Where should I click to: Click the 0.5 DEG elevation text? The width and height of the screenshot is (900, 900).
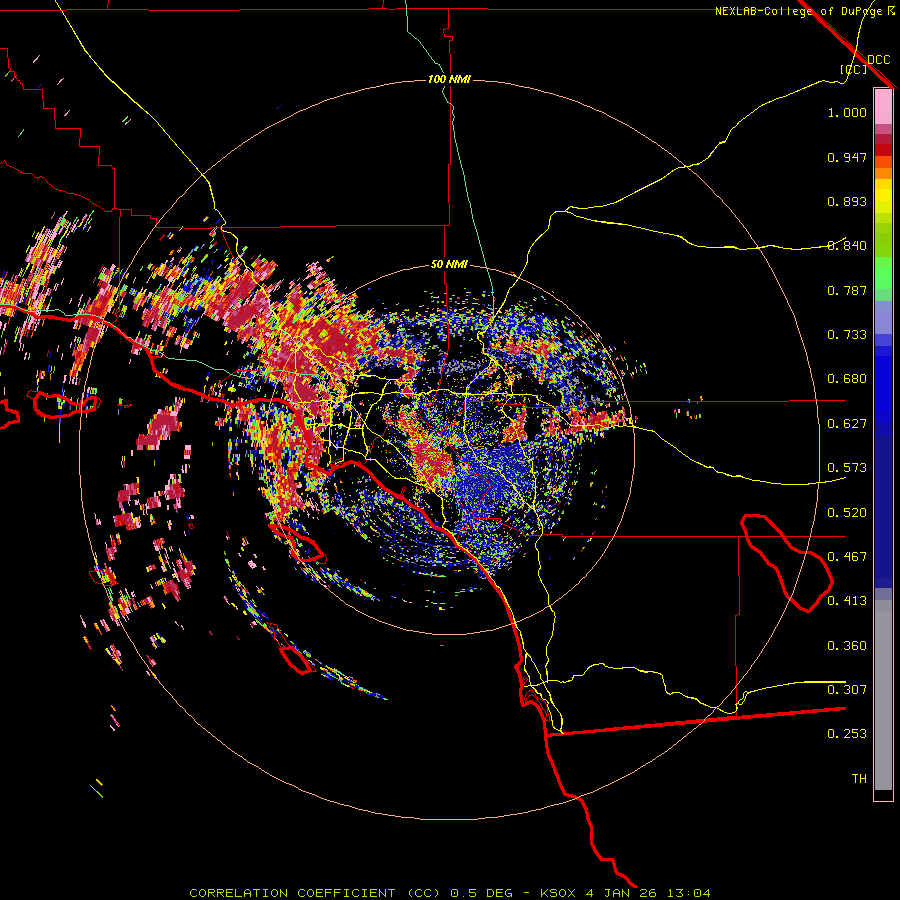coord(480,893)
